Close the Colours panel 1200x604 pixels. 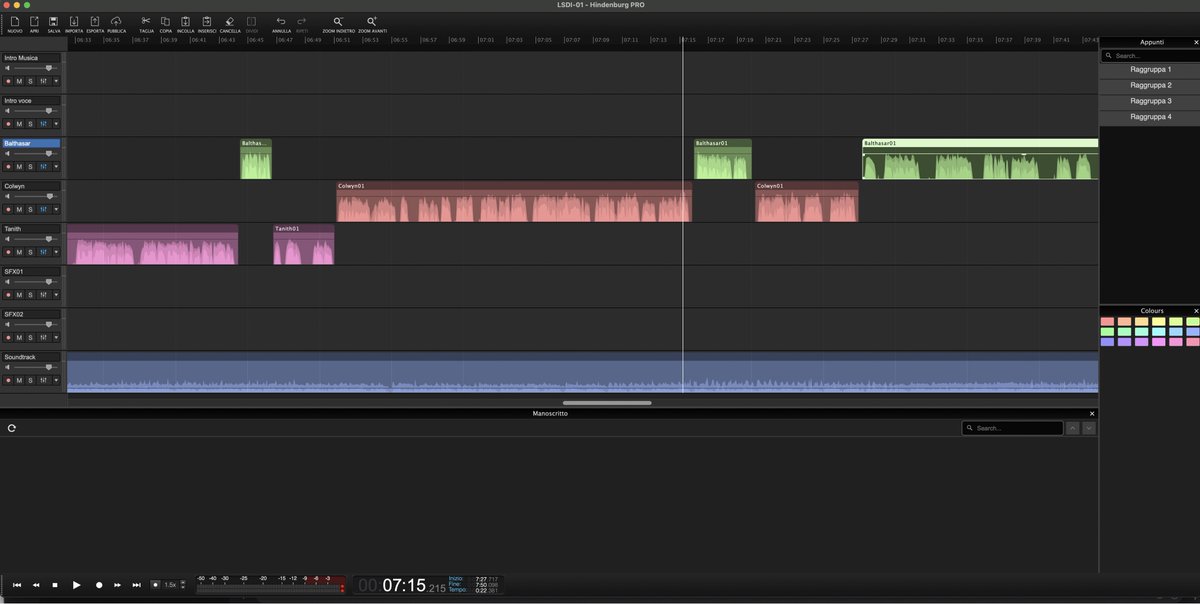pyautogui.click(x=1195, y=311)
